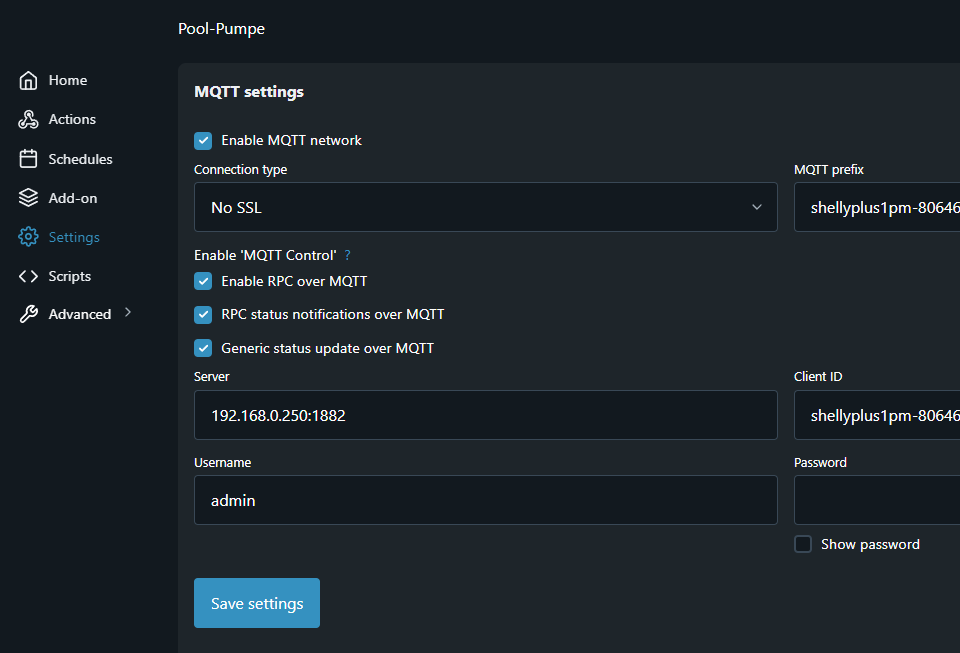Disable the Enable MQTT network checkbox
This screenshot has width=960, height=653.
[203, 141]
